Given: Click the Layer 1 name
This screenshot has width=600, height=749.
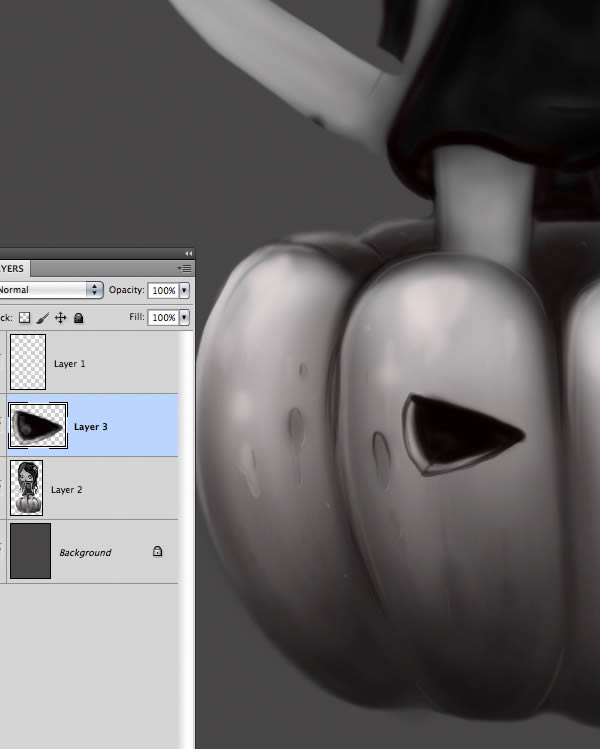Looking at the screenshot, I should [70, 364].
